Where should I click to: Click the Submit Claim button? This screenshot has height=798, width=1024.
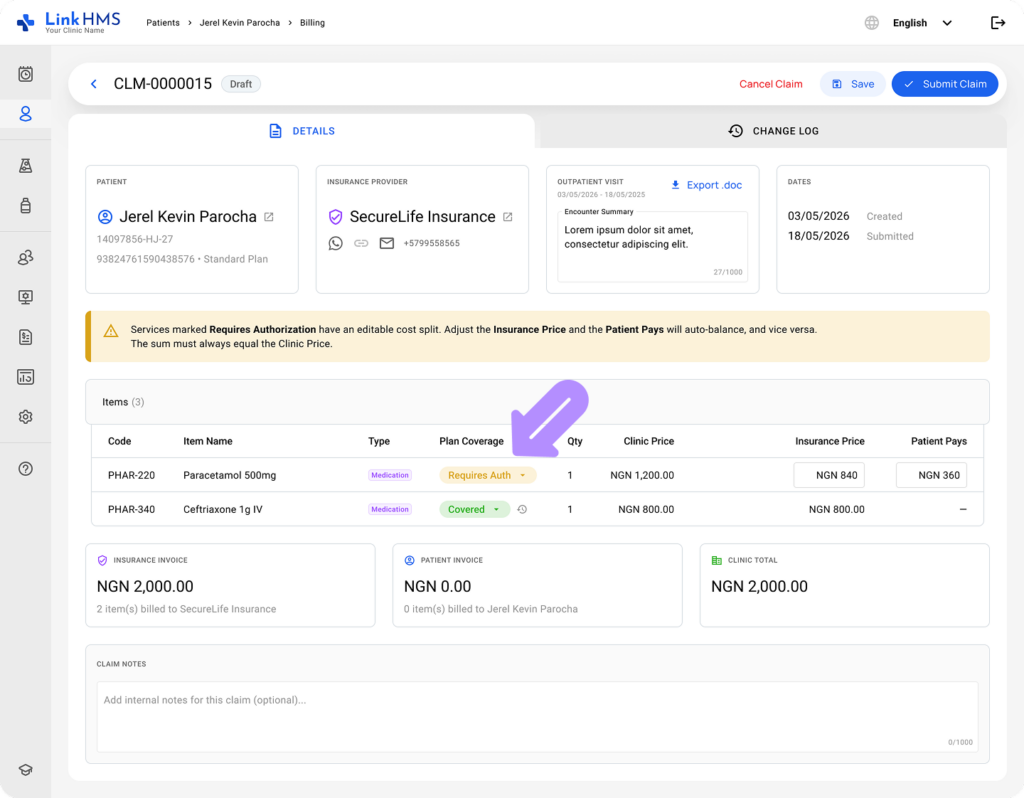tap(944, 84)
